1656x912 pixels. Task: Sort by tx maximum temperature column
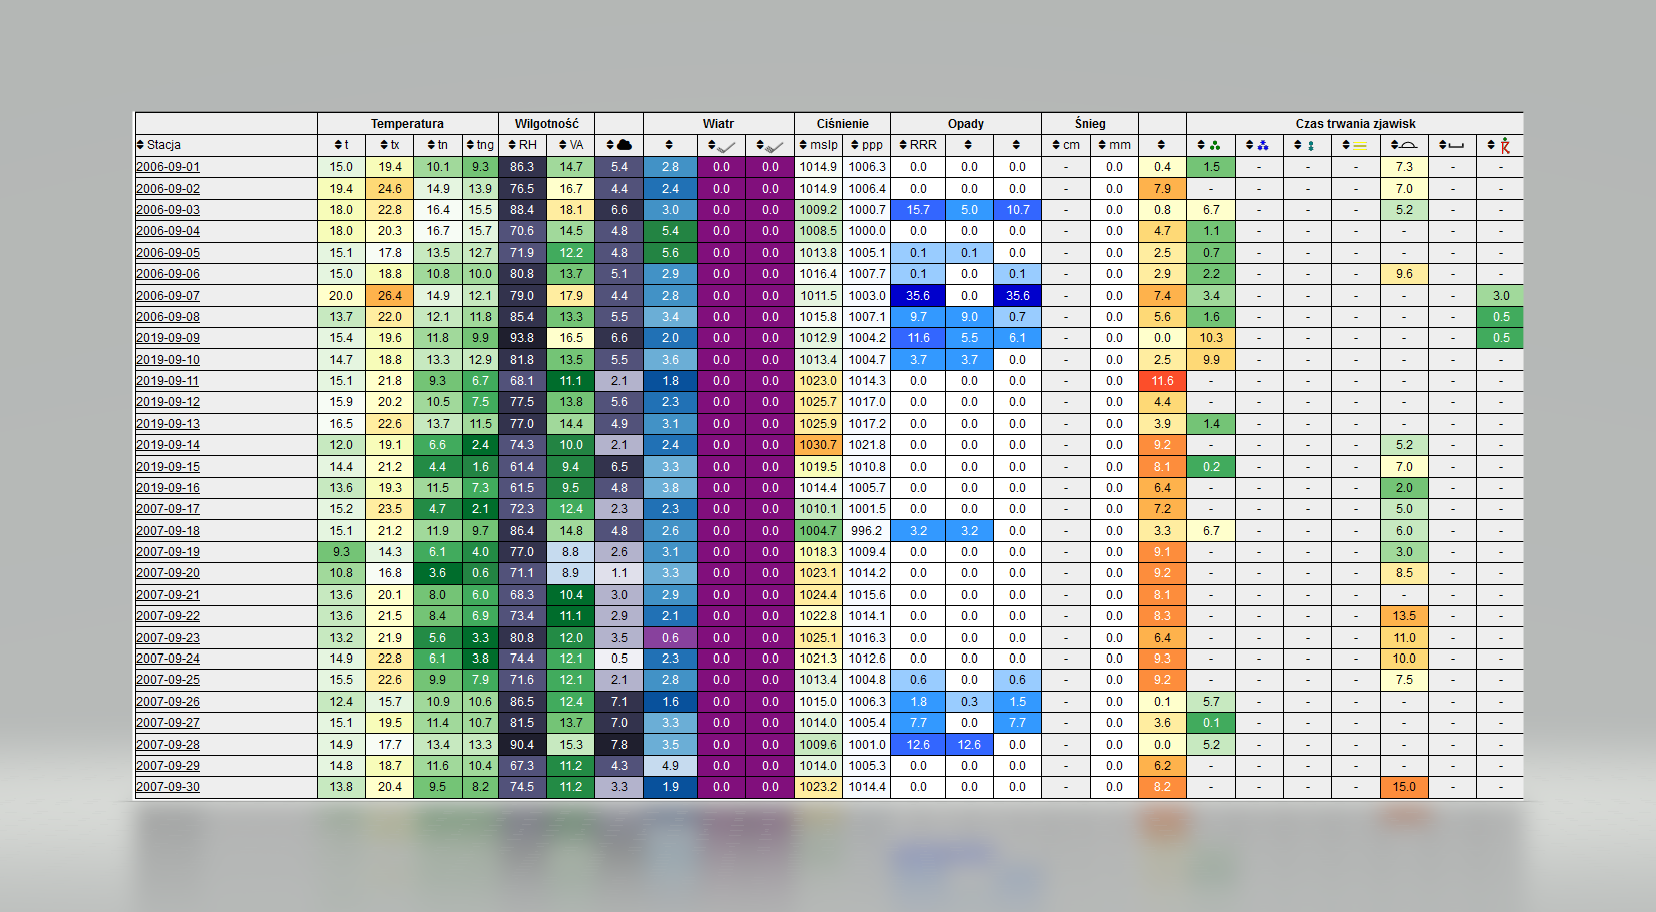(x=390, y=145)
